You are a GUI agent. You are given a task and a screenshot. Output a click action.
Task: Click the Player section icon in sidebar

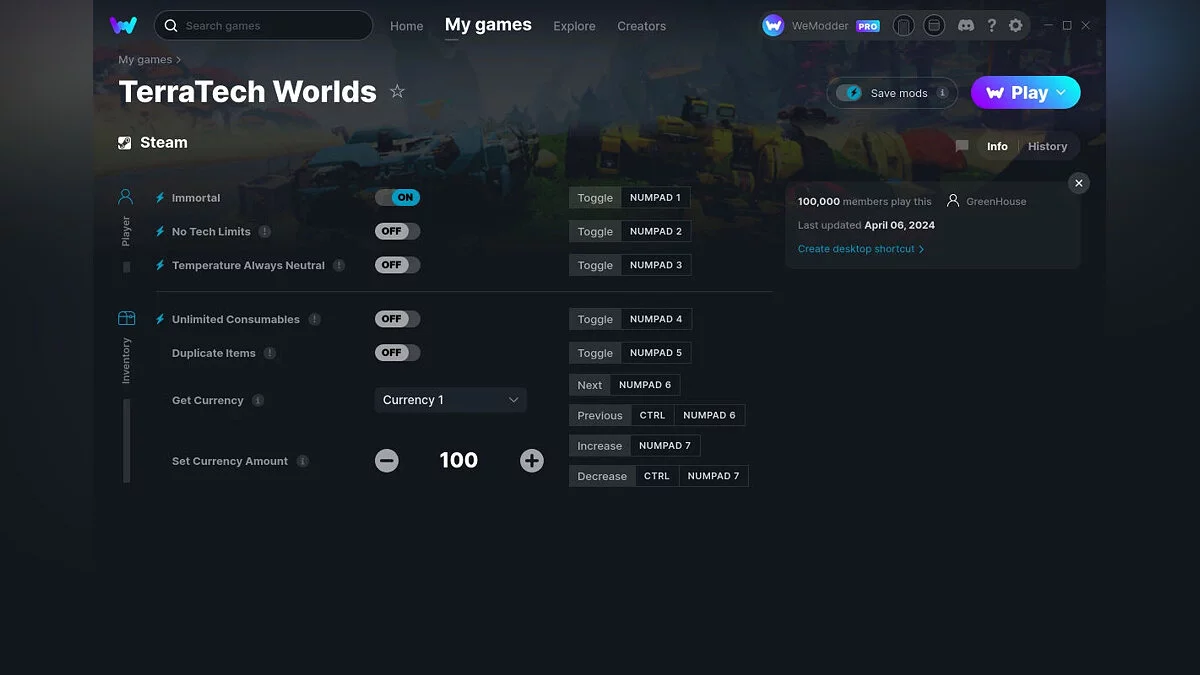(x=125, y=196)
